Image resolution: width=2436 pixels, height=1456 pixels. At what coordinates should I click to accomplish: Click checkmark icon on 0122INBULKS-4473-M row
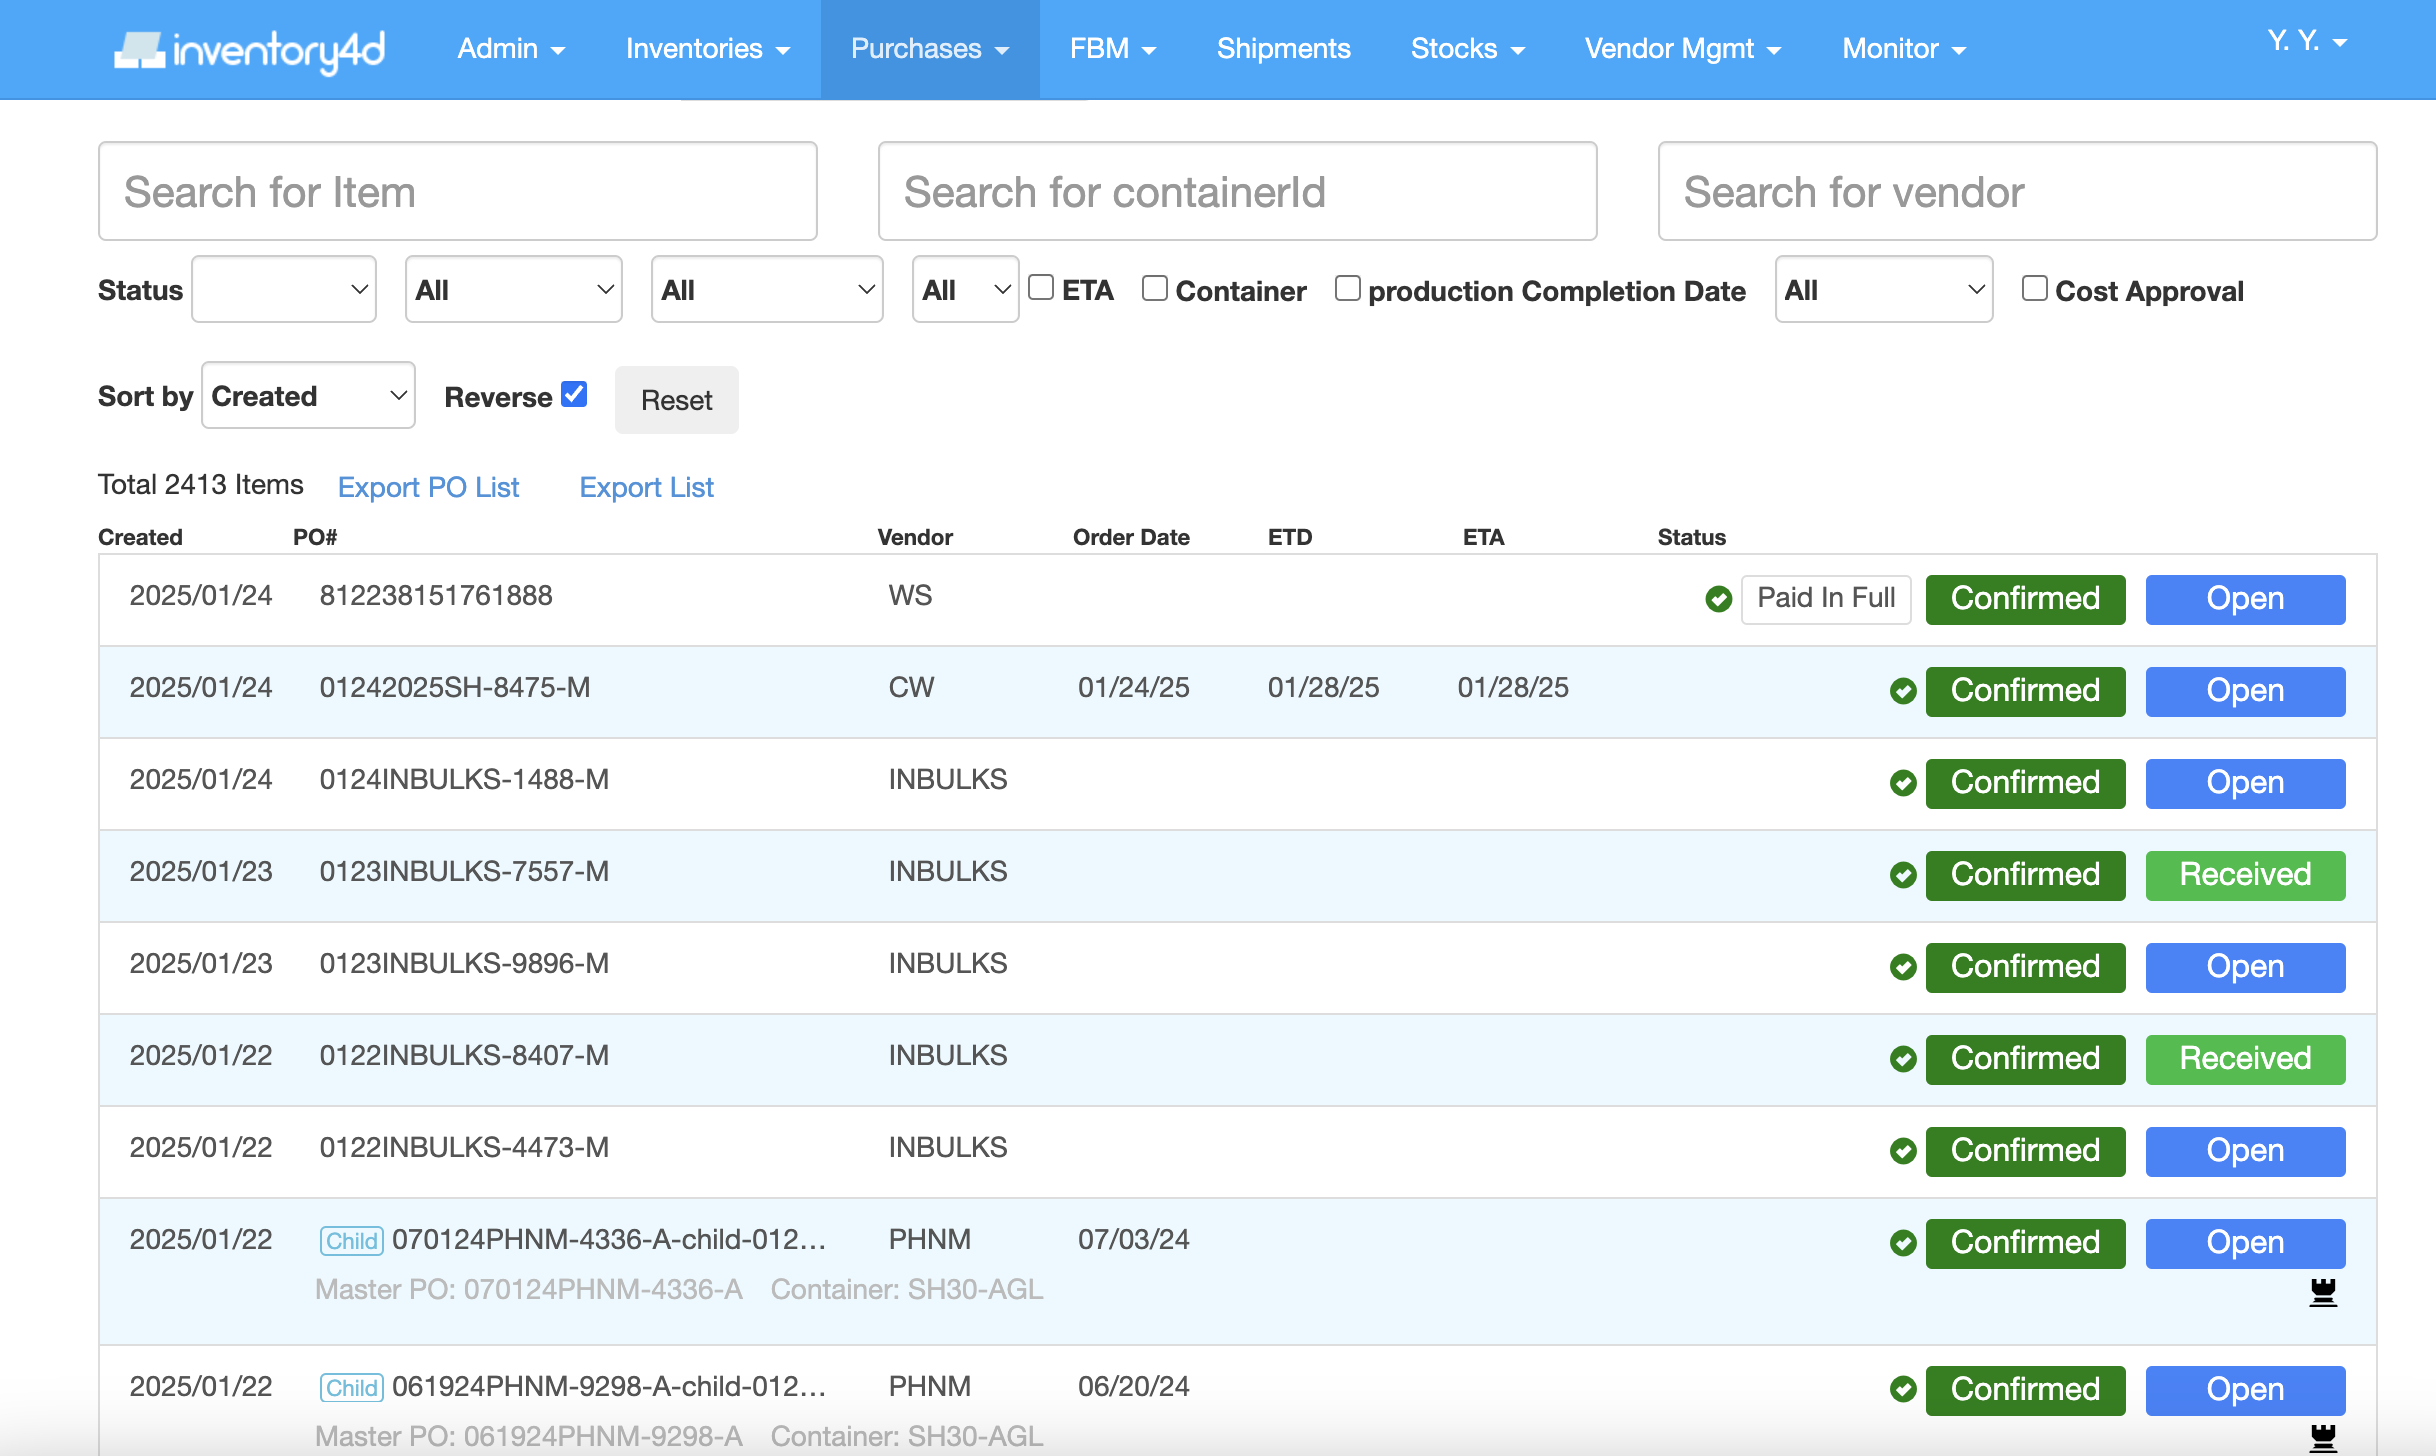pyautogui.click(x=1902, y=1151)
